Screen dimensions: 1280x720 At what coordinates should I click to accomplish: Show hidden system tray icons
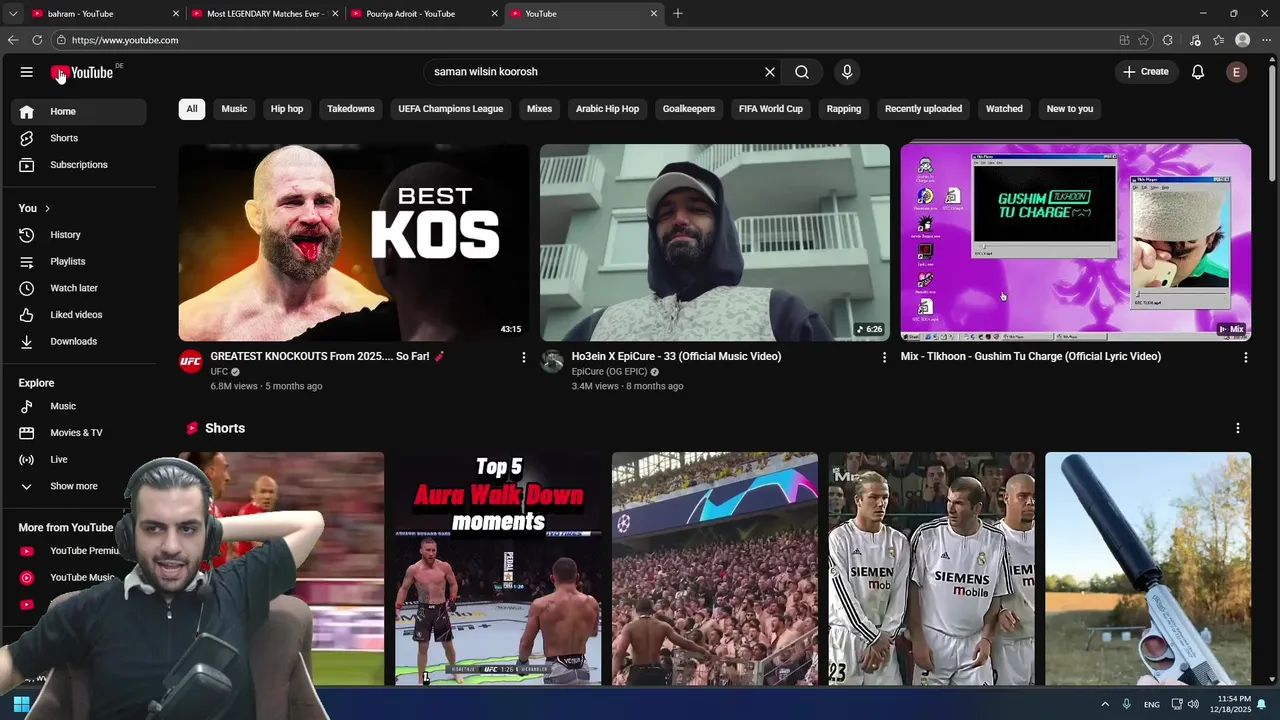click(1105, 704)
